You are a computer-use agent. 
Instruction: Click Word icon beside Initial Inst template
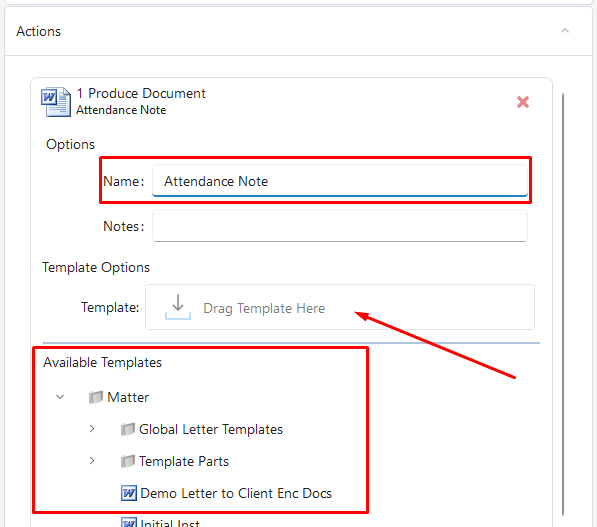tap(129, 522)
